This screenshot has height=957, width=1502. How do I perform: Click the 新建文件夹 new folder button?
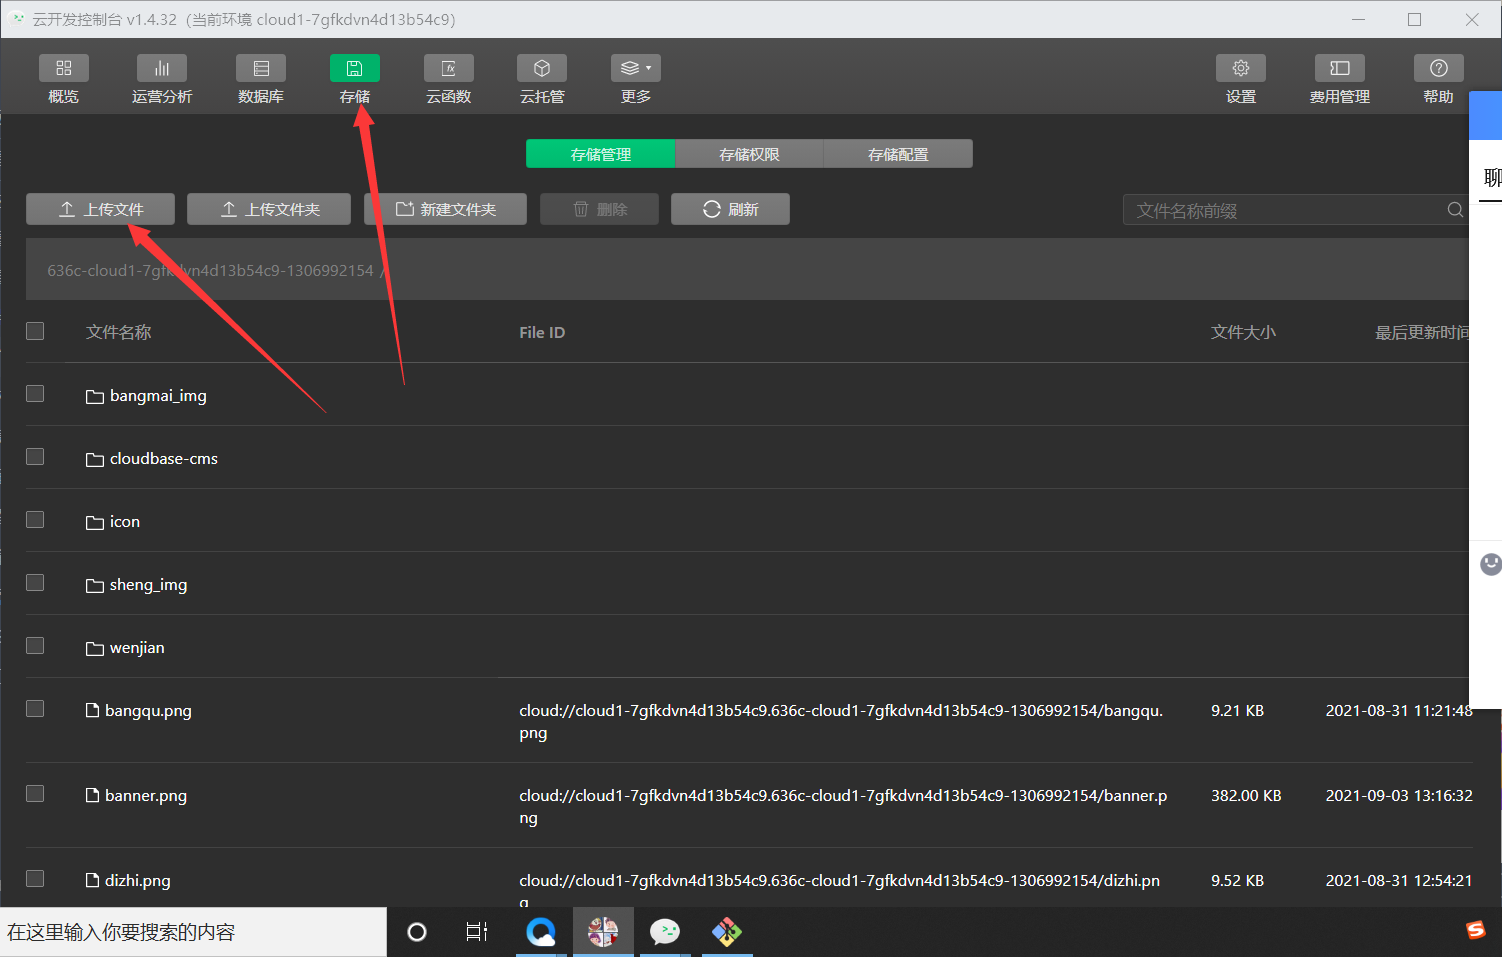click(446, 209)
